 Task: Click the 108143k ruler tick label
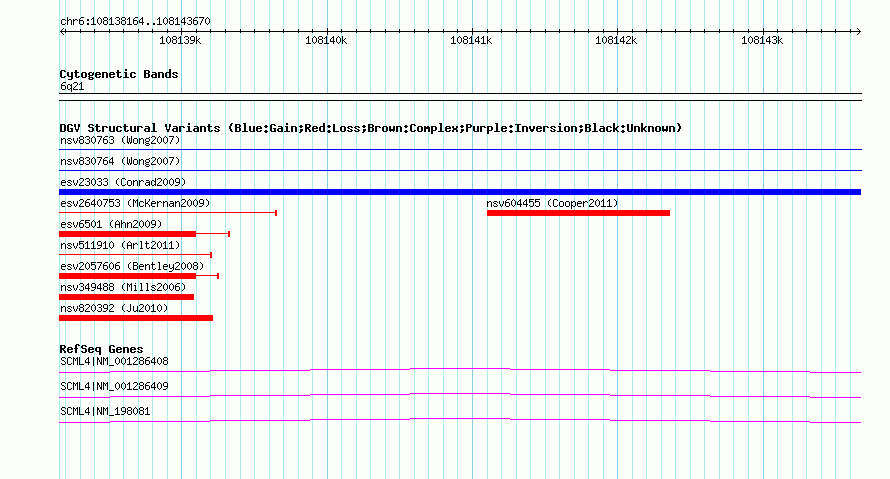[762, 40]
